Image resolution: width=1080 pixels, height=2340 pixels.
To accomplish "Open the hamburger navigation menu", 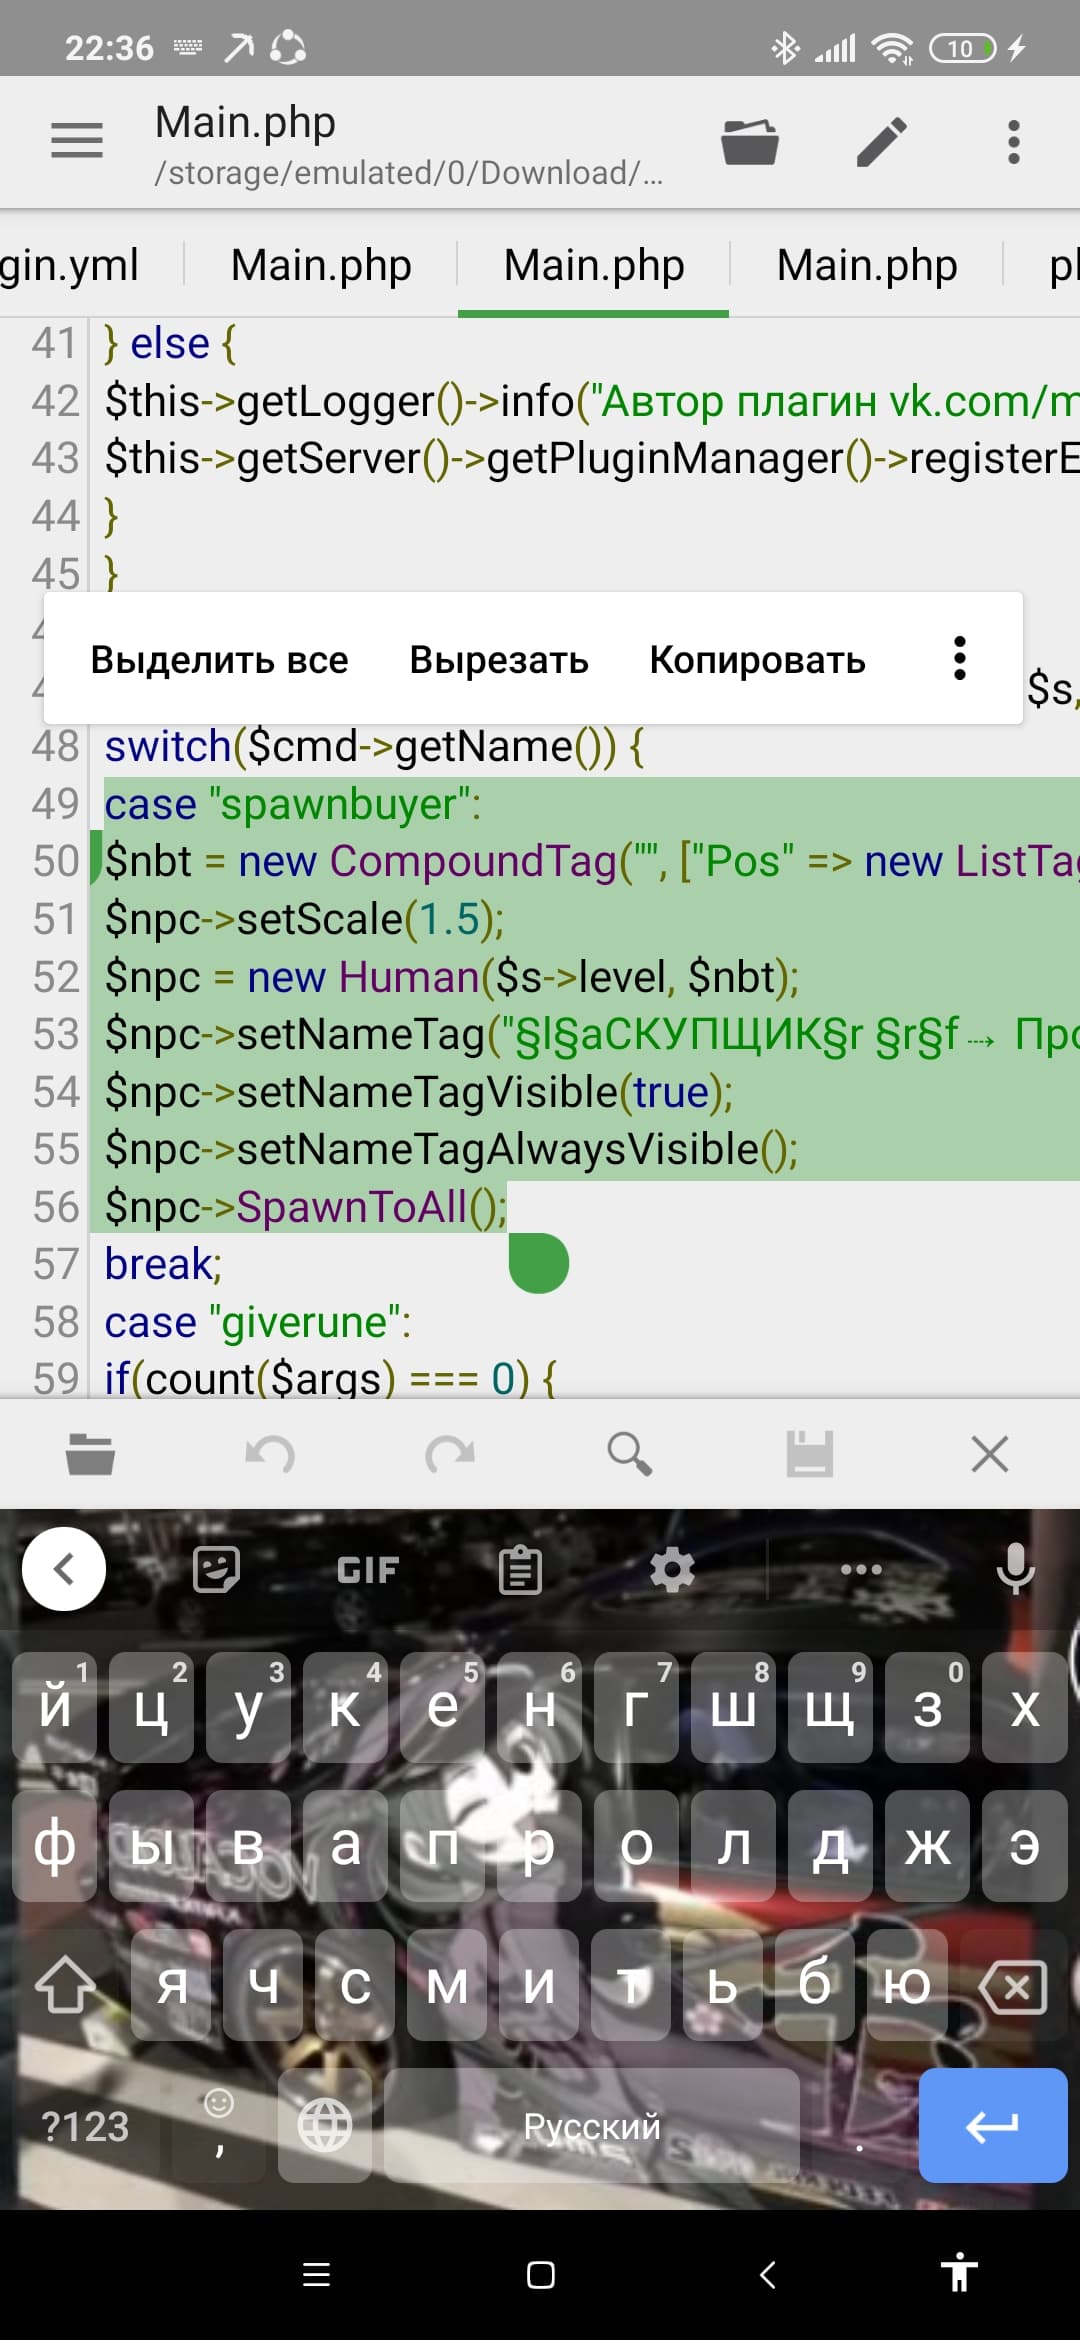I will (77, 141).
